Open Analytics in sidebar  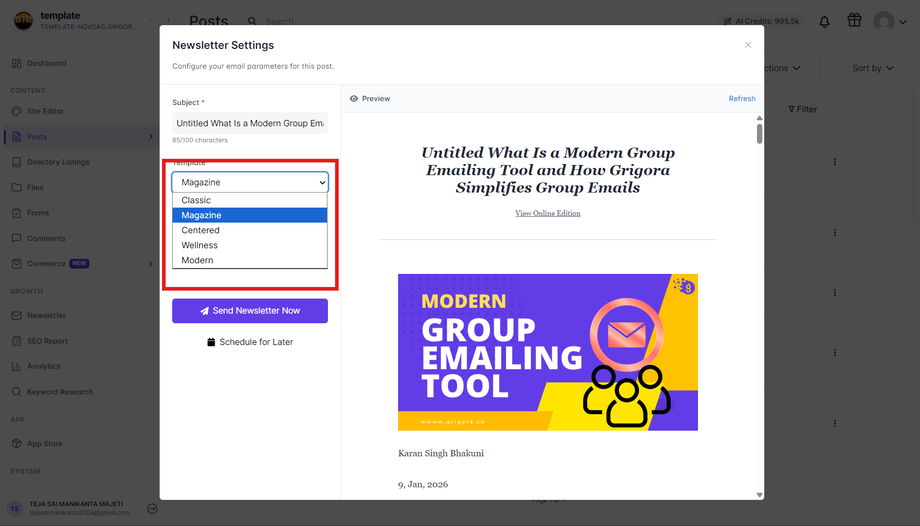point(43,366)
